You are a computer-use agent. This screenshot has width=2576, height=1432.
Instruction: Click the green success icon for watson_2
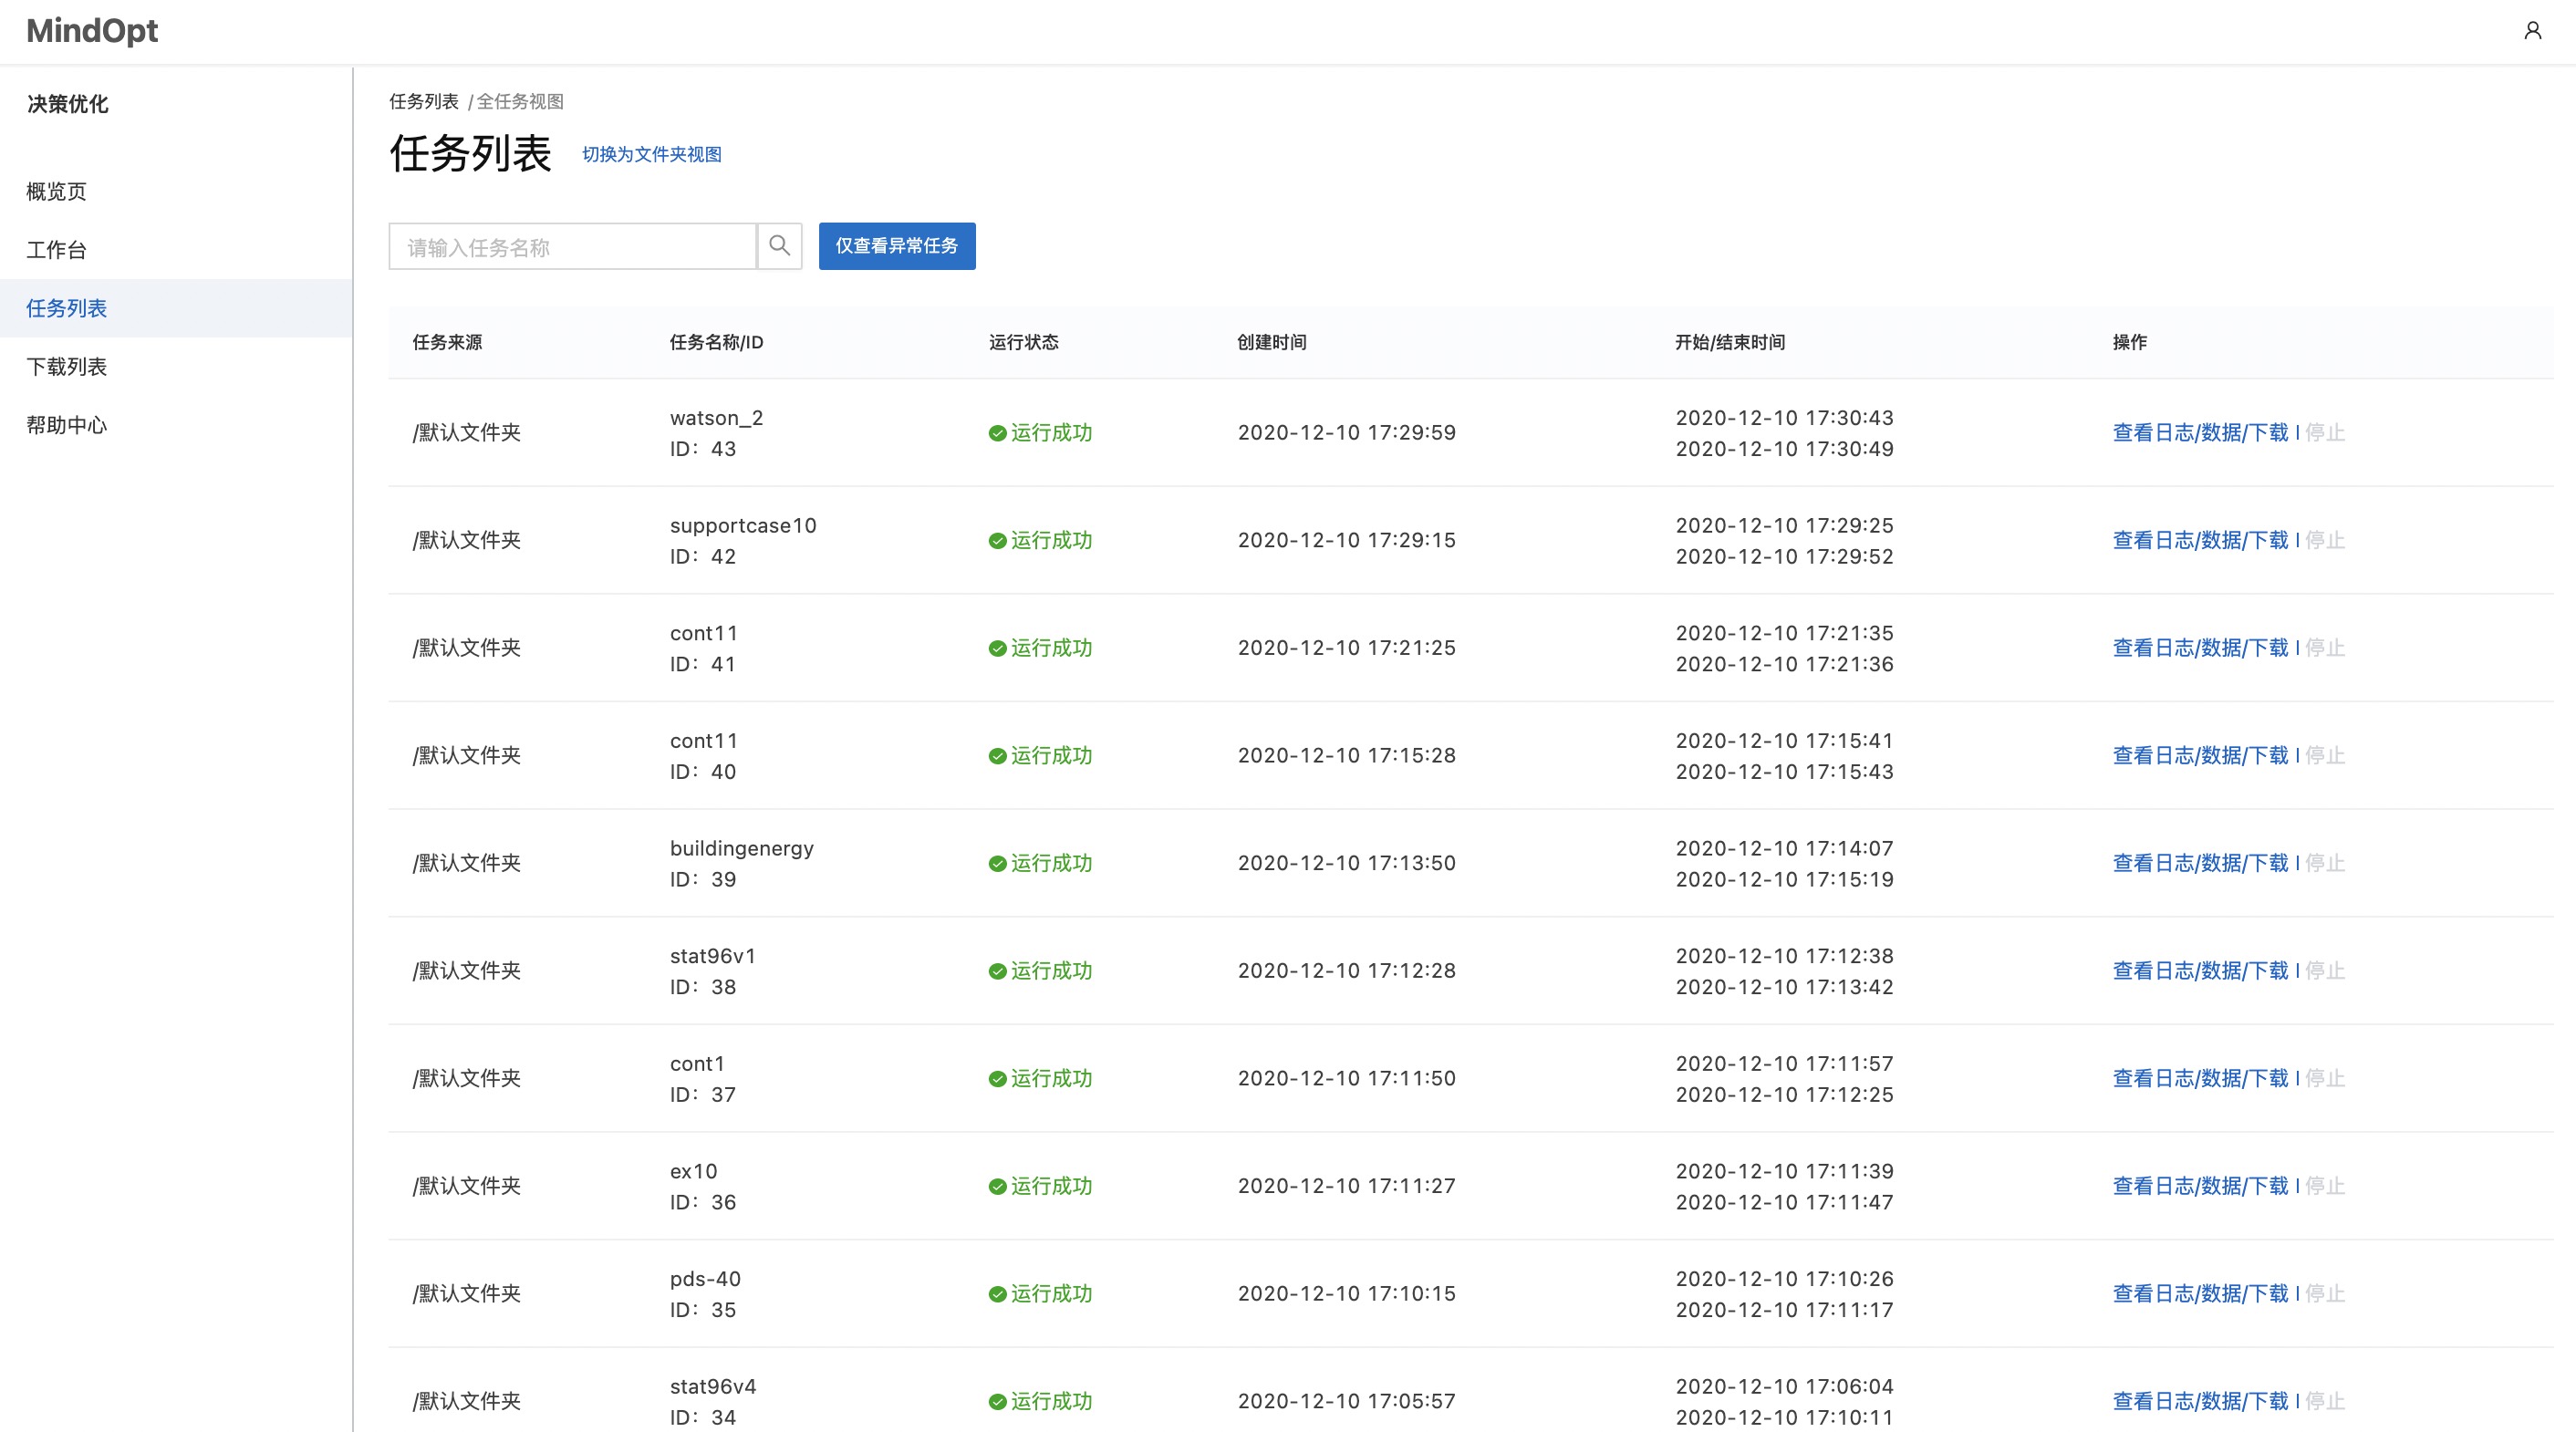(997, 433)
